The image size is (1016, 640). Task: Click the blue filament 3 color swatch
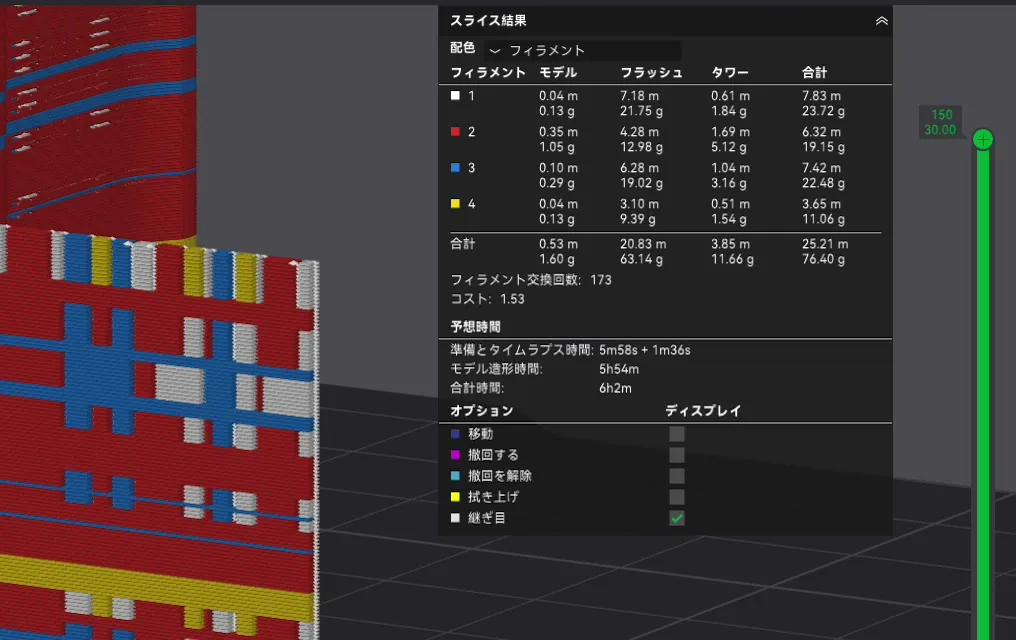[455, 167]
